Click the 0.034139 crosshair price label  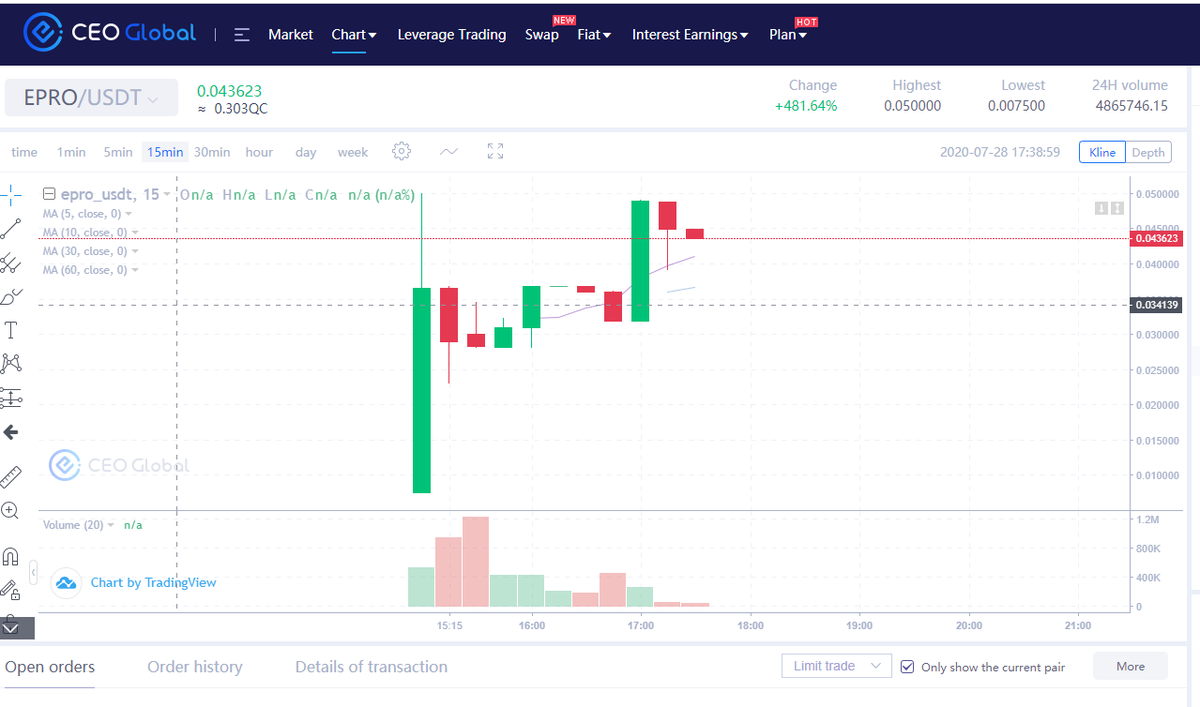pyautogui.click(x=1156, y=305)
